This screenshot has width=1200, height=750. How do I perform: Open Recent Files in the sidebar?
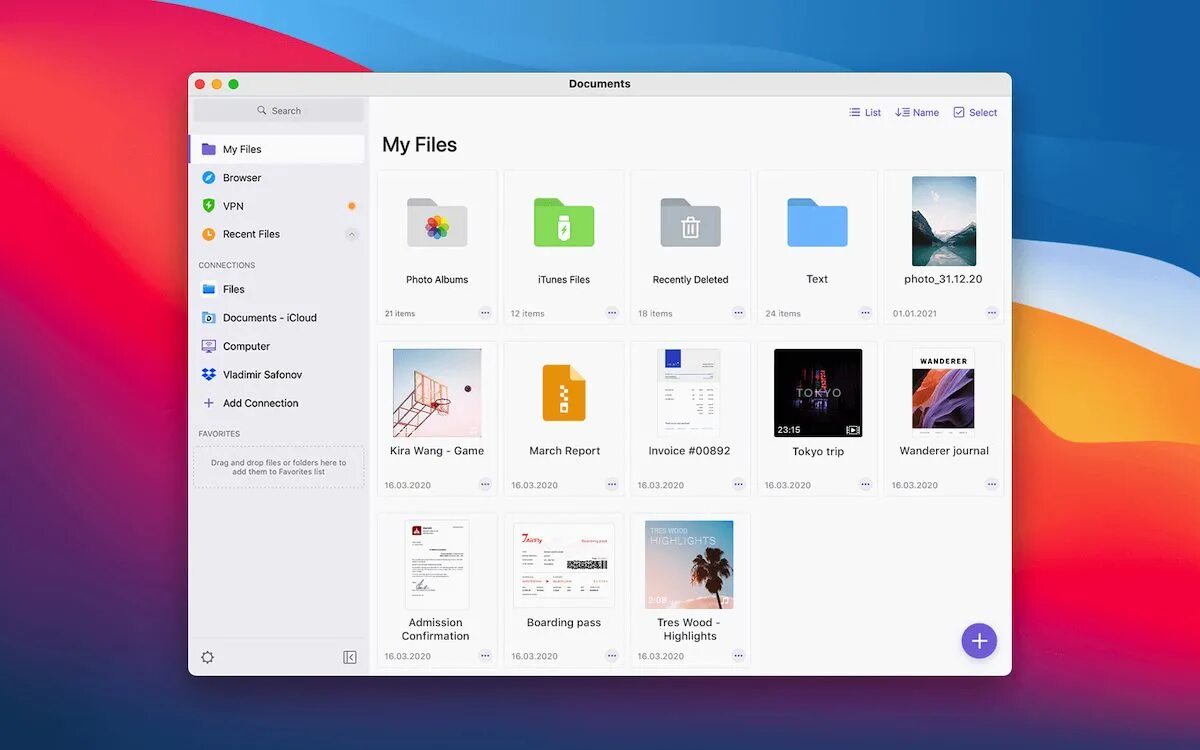[x=277, y=234]
